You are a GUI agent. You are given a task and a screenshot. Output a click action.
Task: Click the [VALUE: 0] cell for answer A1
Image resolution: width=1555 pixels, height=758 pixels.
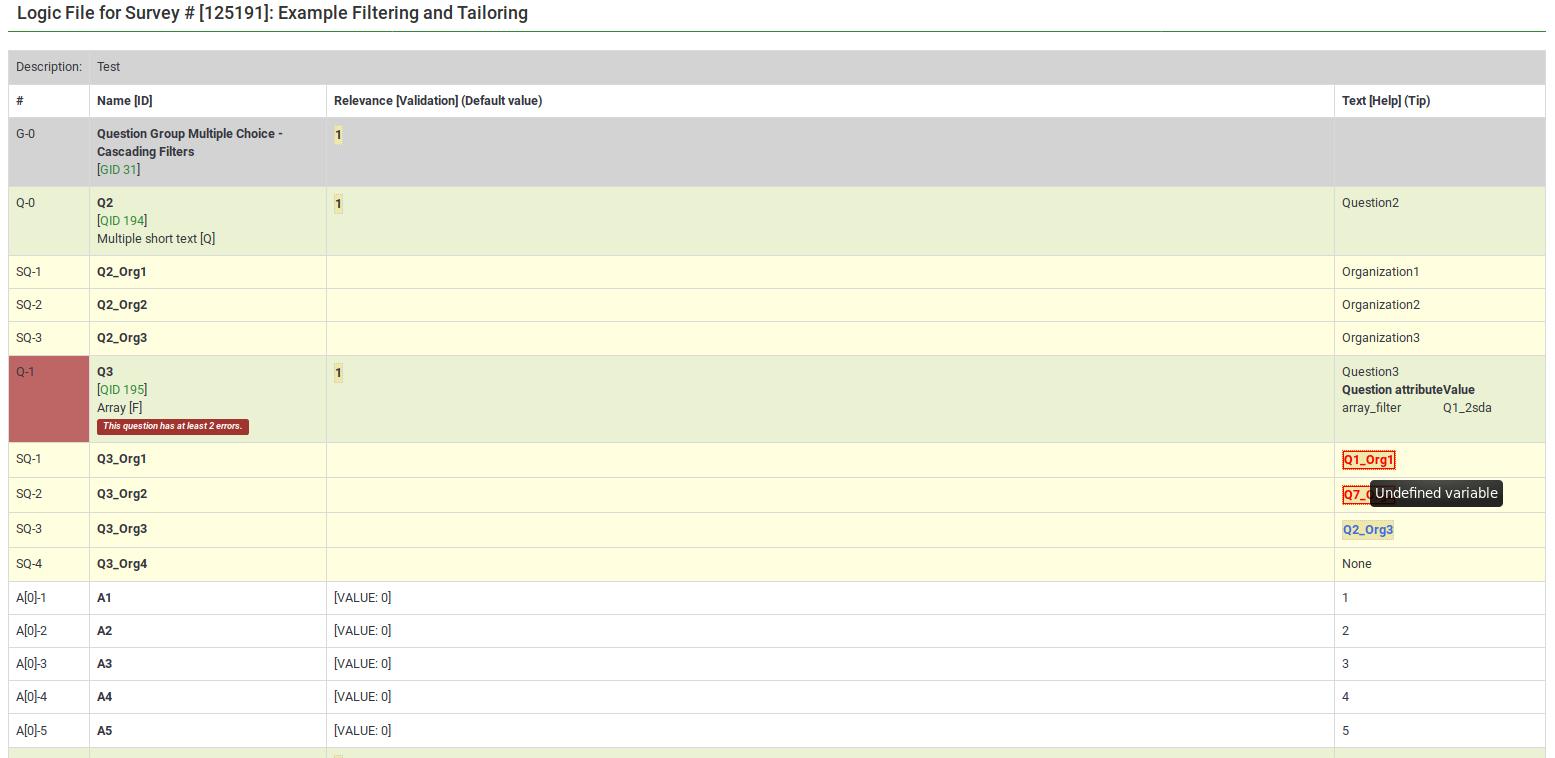pyautogui.click(x=362, y=598)
